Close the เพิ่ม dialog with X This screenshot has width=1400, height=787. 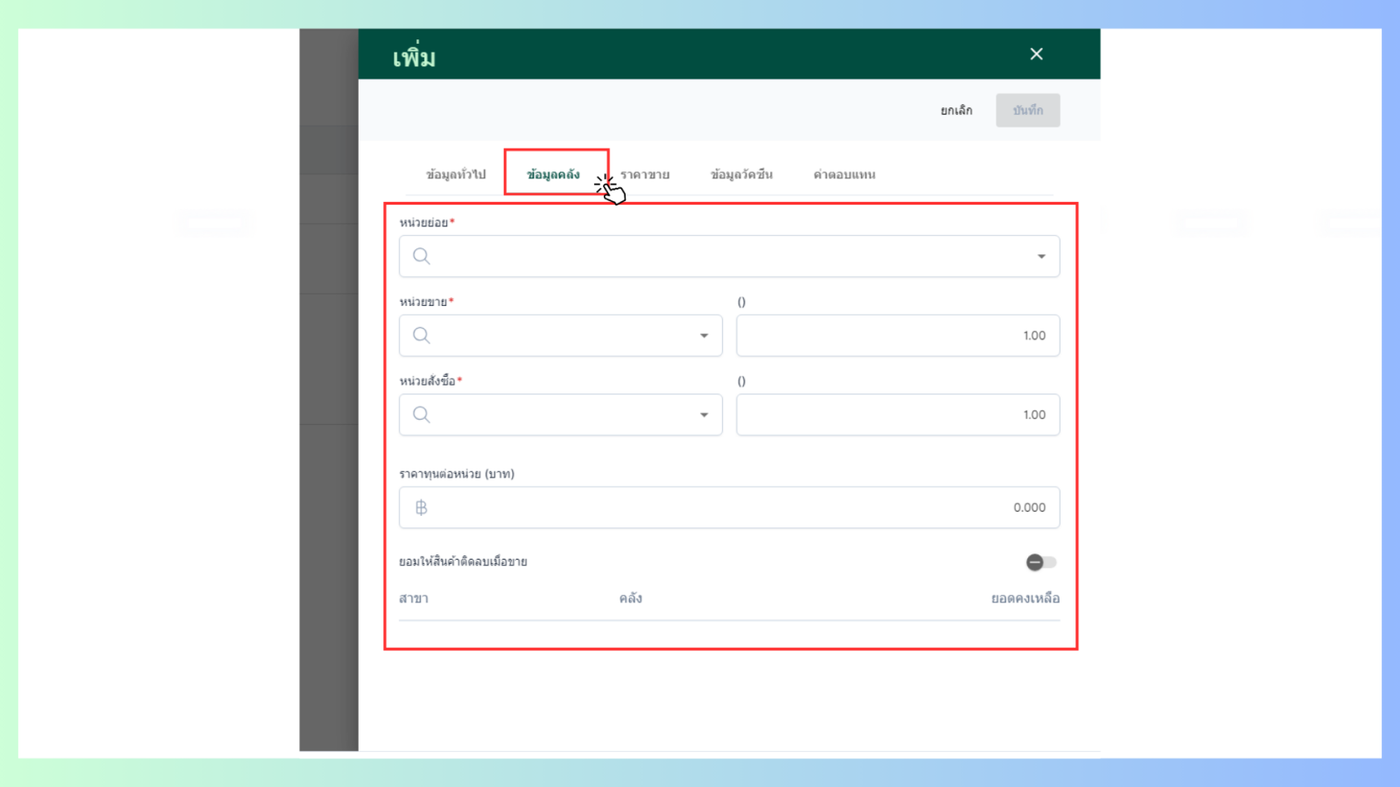[1036, 54]
